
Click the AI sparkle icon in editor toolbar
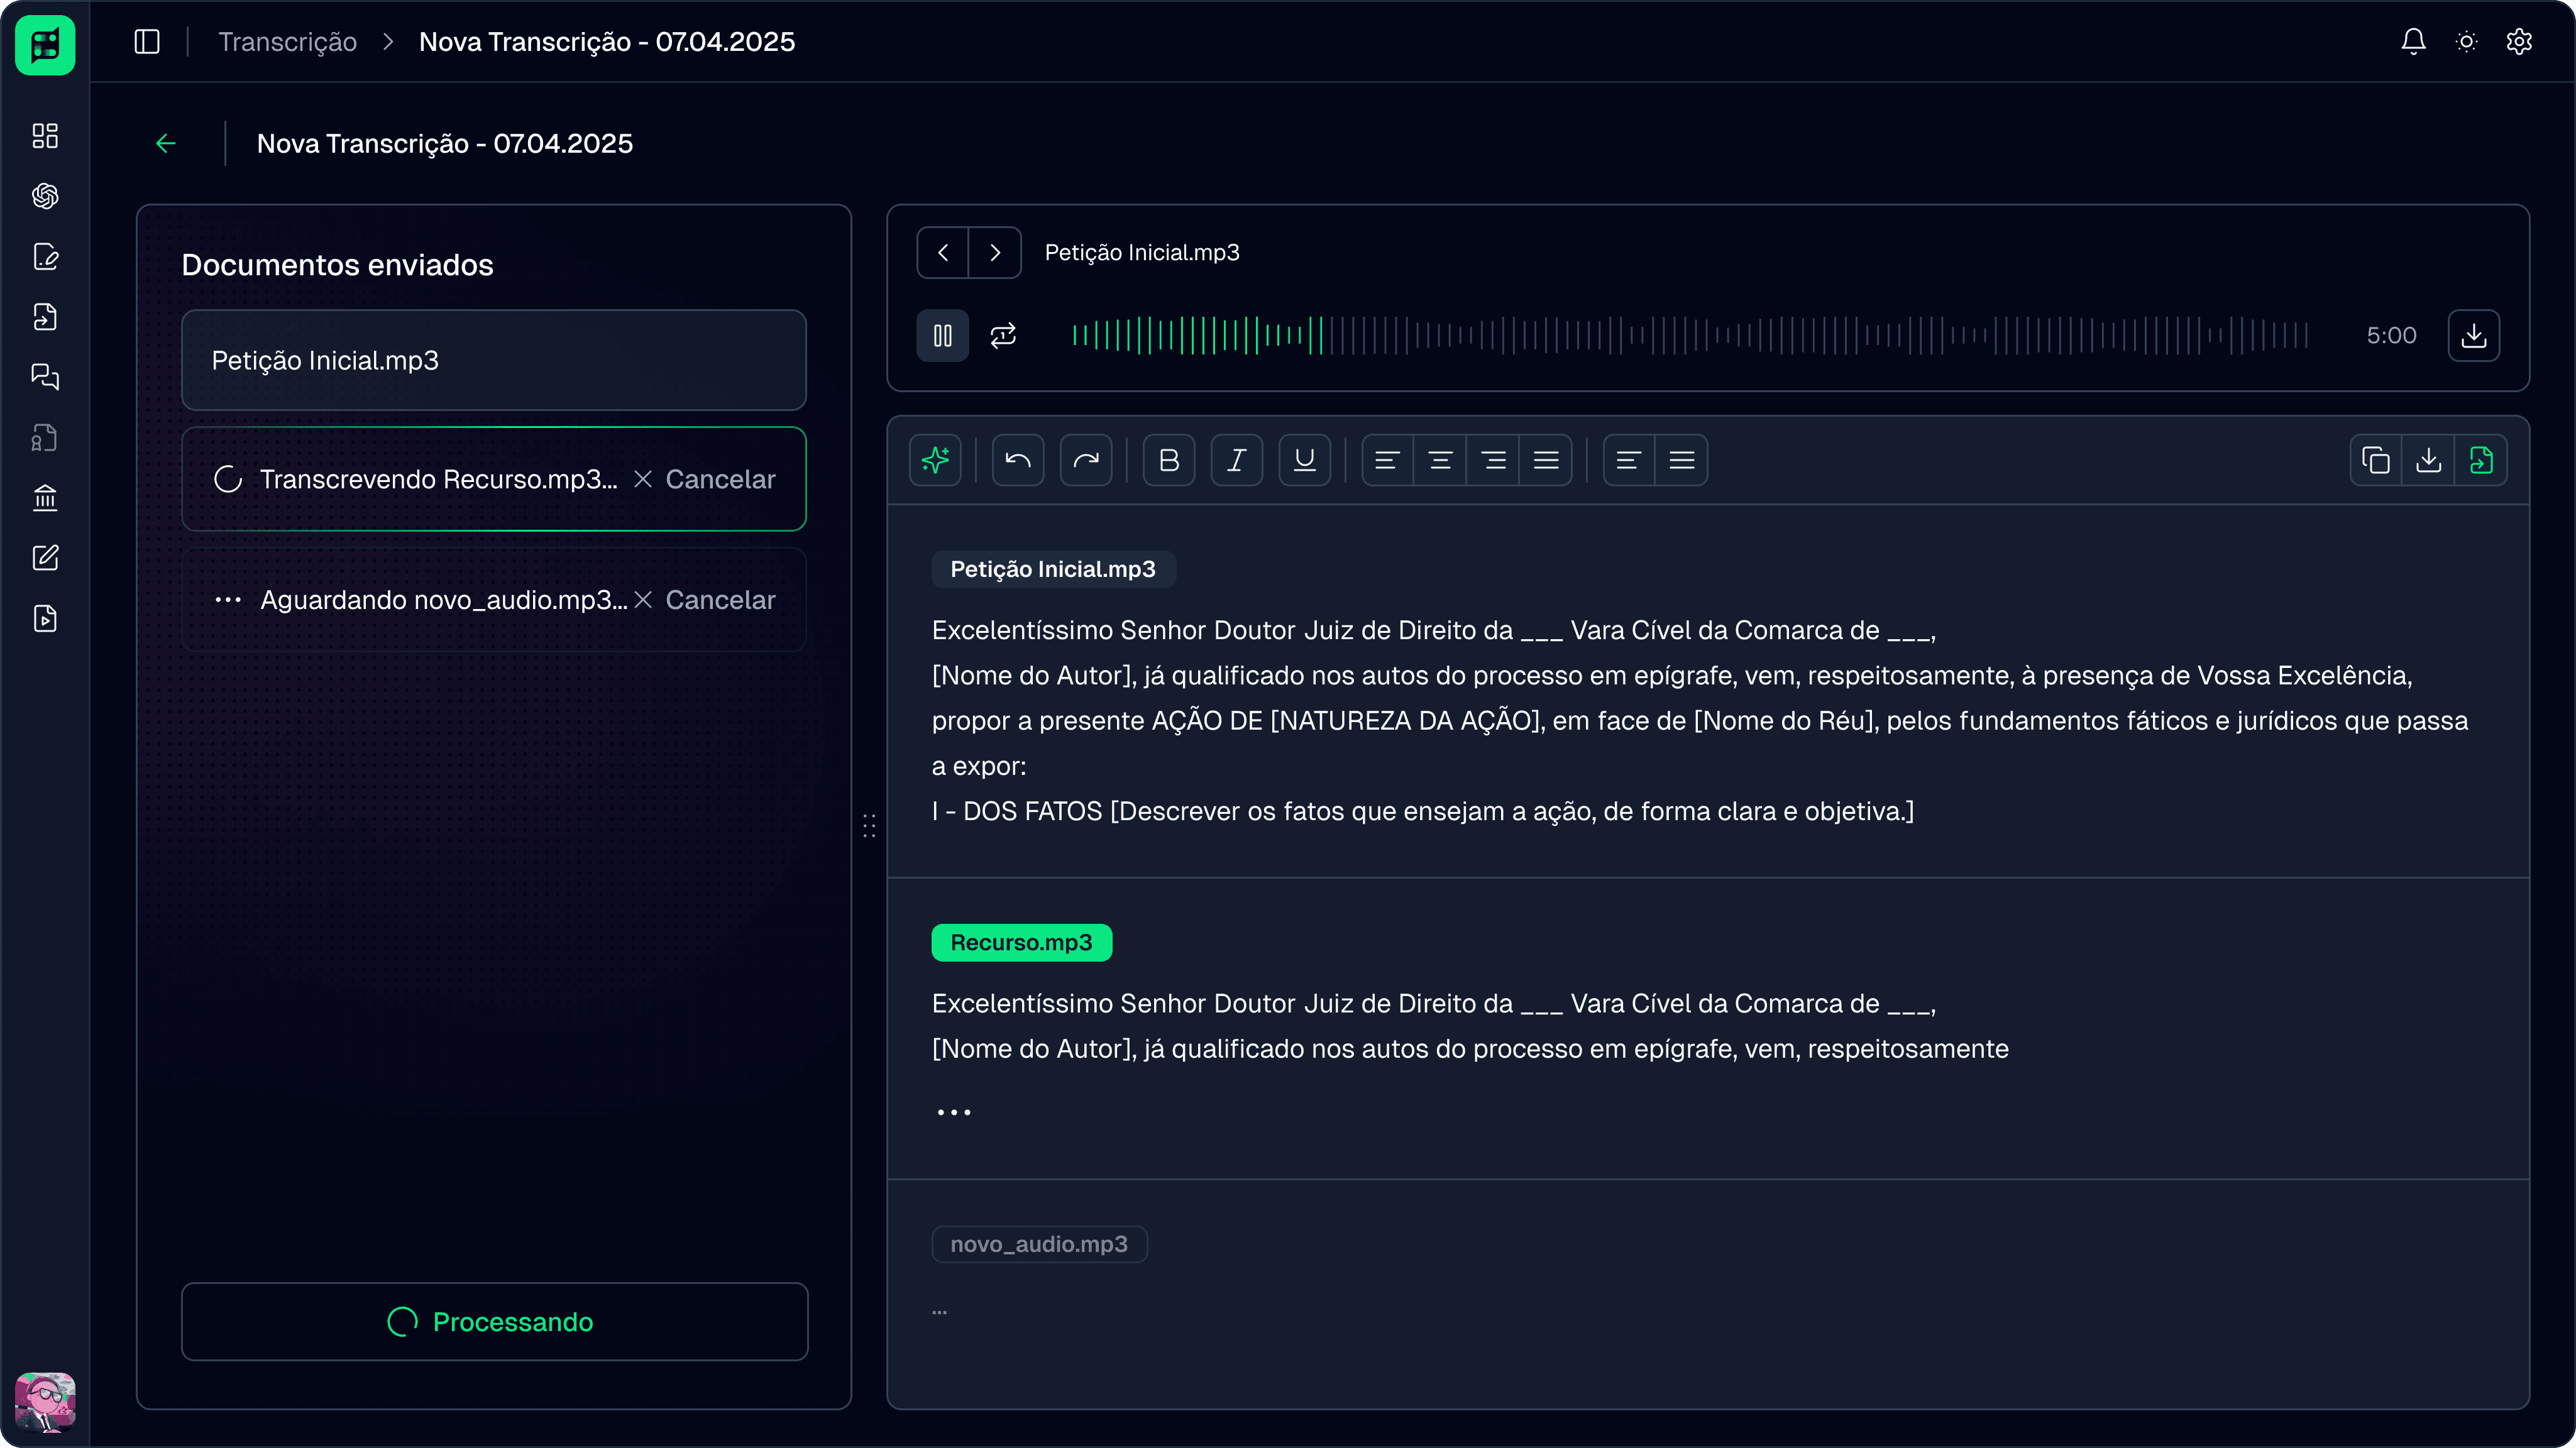[935, 460]
